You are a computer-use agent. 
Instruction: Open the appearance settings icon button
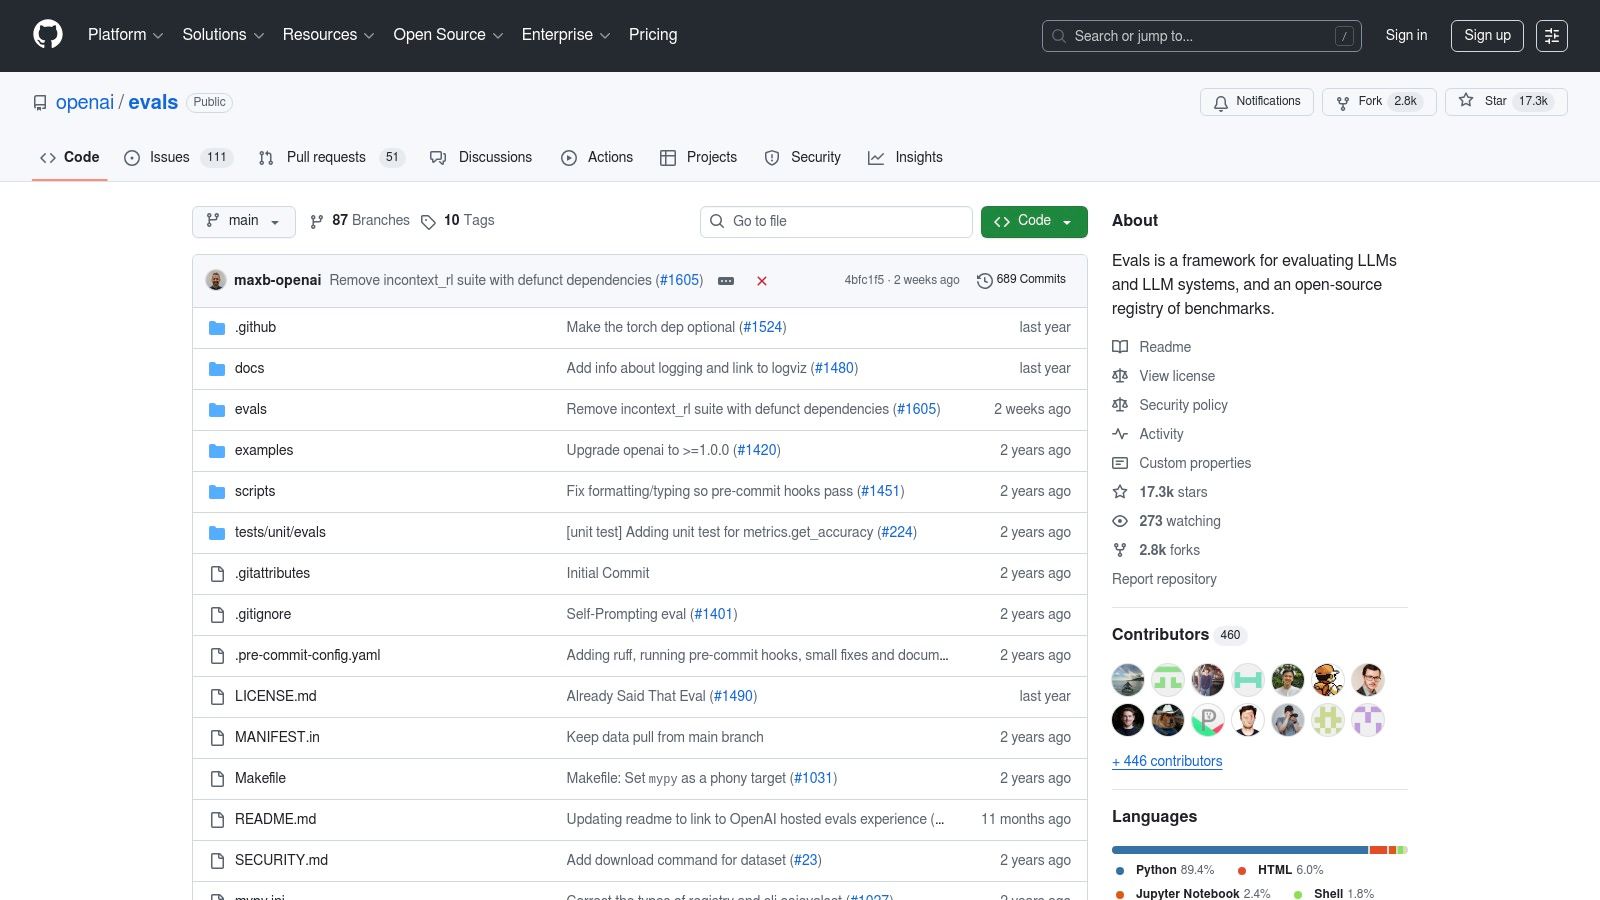tap(1552, 35)
